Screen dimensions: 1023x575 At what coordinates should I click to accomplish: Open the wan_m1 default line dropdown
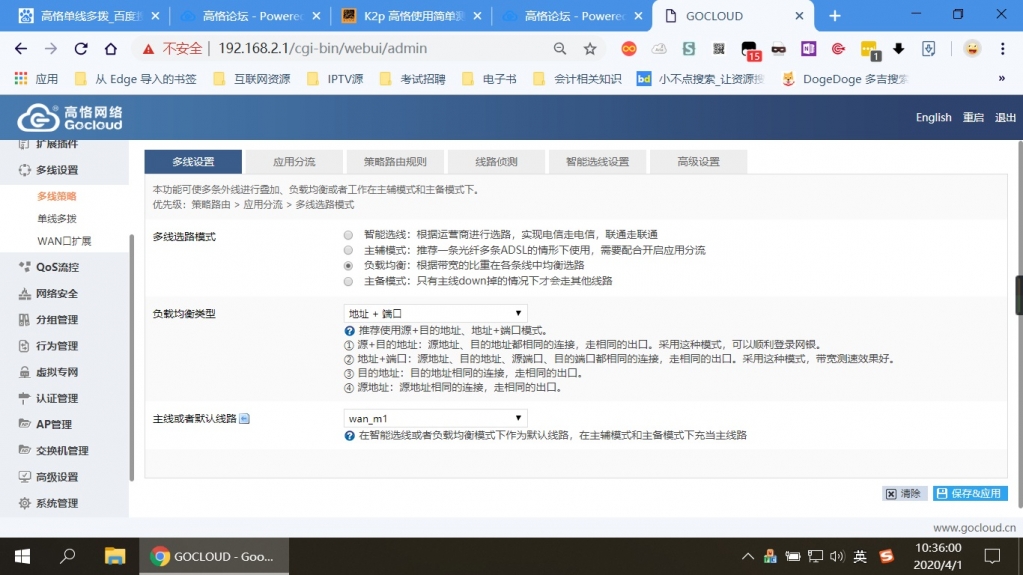(x=435, y=418)
